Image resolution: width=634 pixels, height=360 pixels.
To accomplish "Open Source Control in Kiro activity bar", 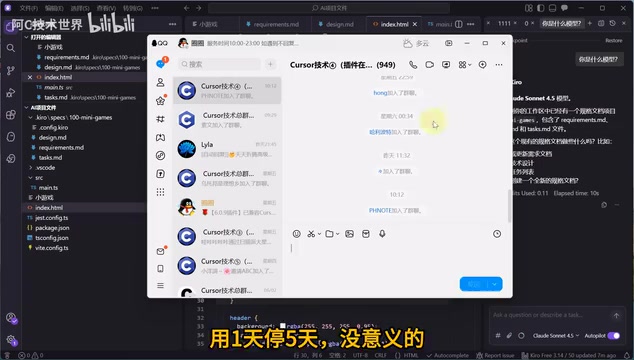I will (11, 70).
